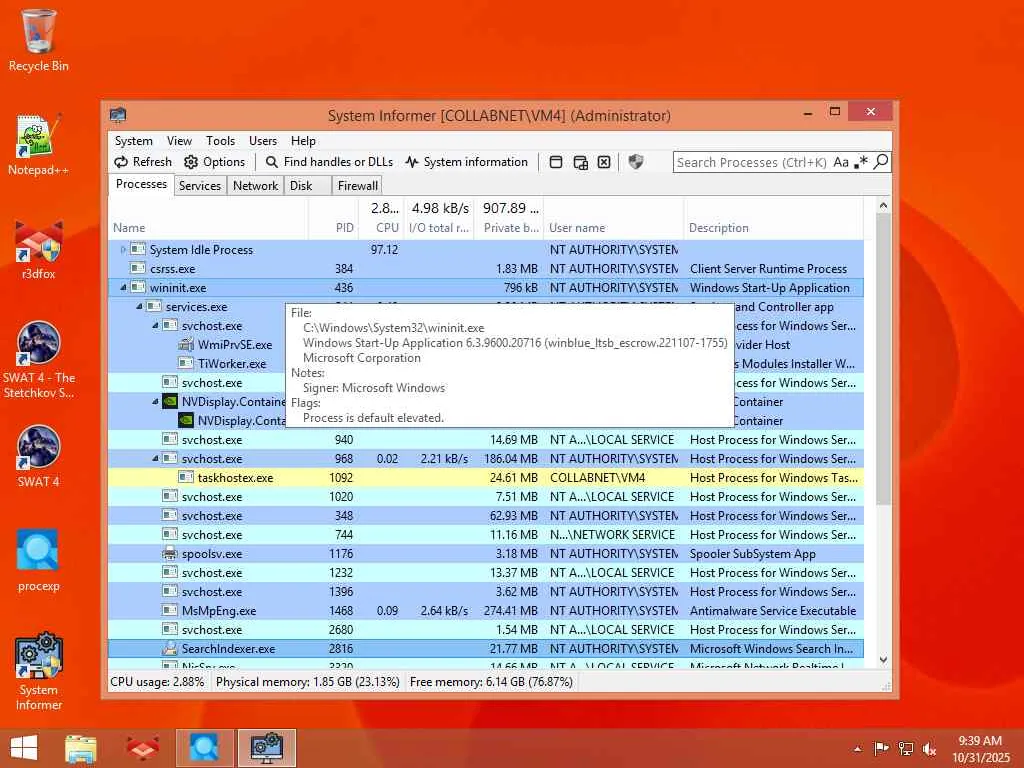The width and height of the screenshot is (1024, 768).
Task: Switch to the Services tab
Action: 200,185
